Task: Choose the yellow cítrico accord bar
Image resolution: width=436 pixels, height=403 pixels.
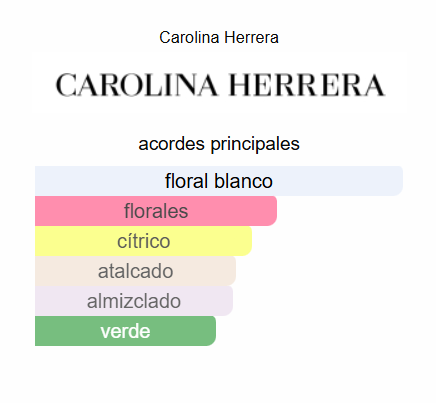Action: (143, 241)
